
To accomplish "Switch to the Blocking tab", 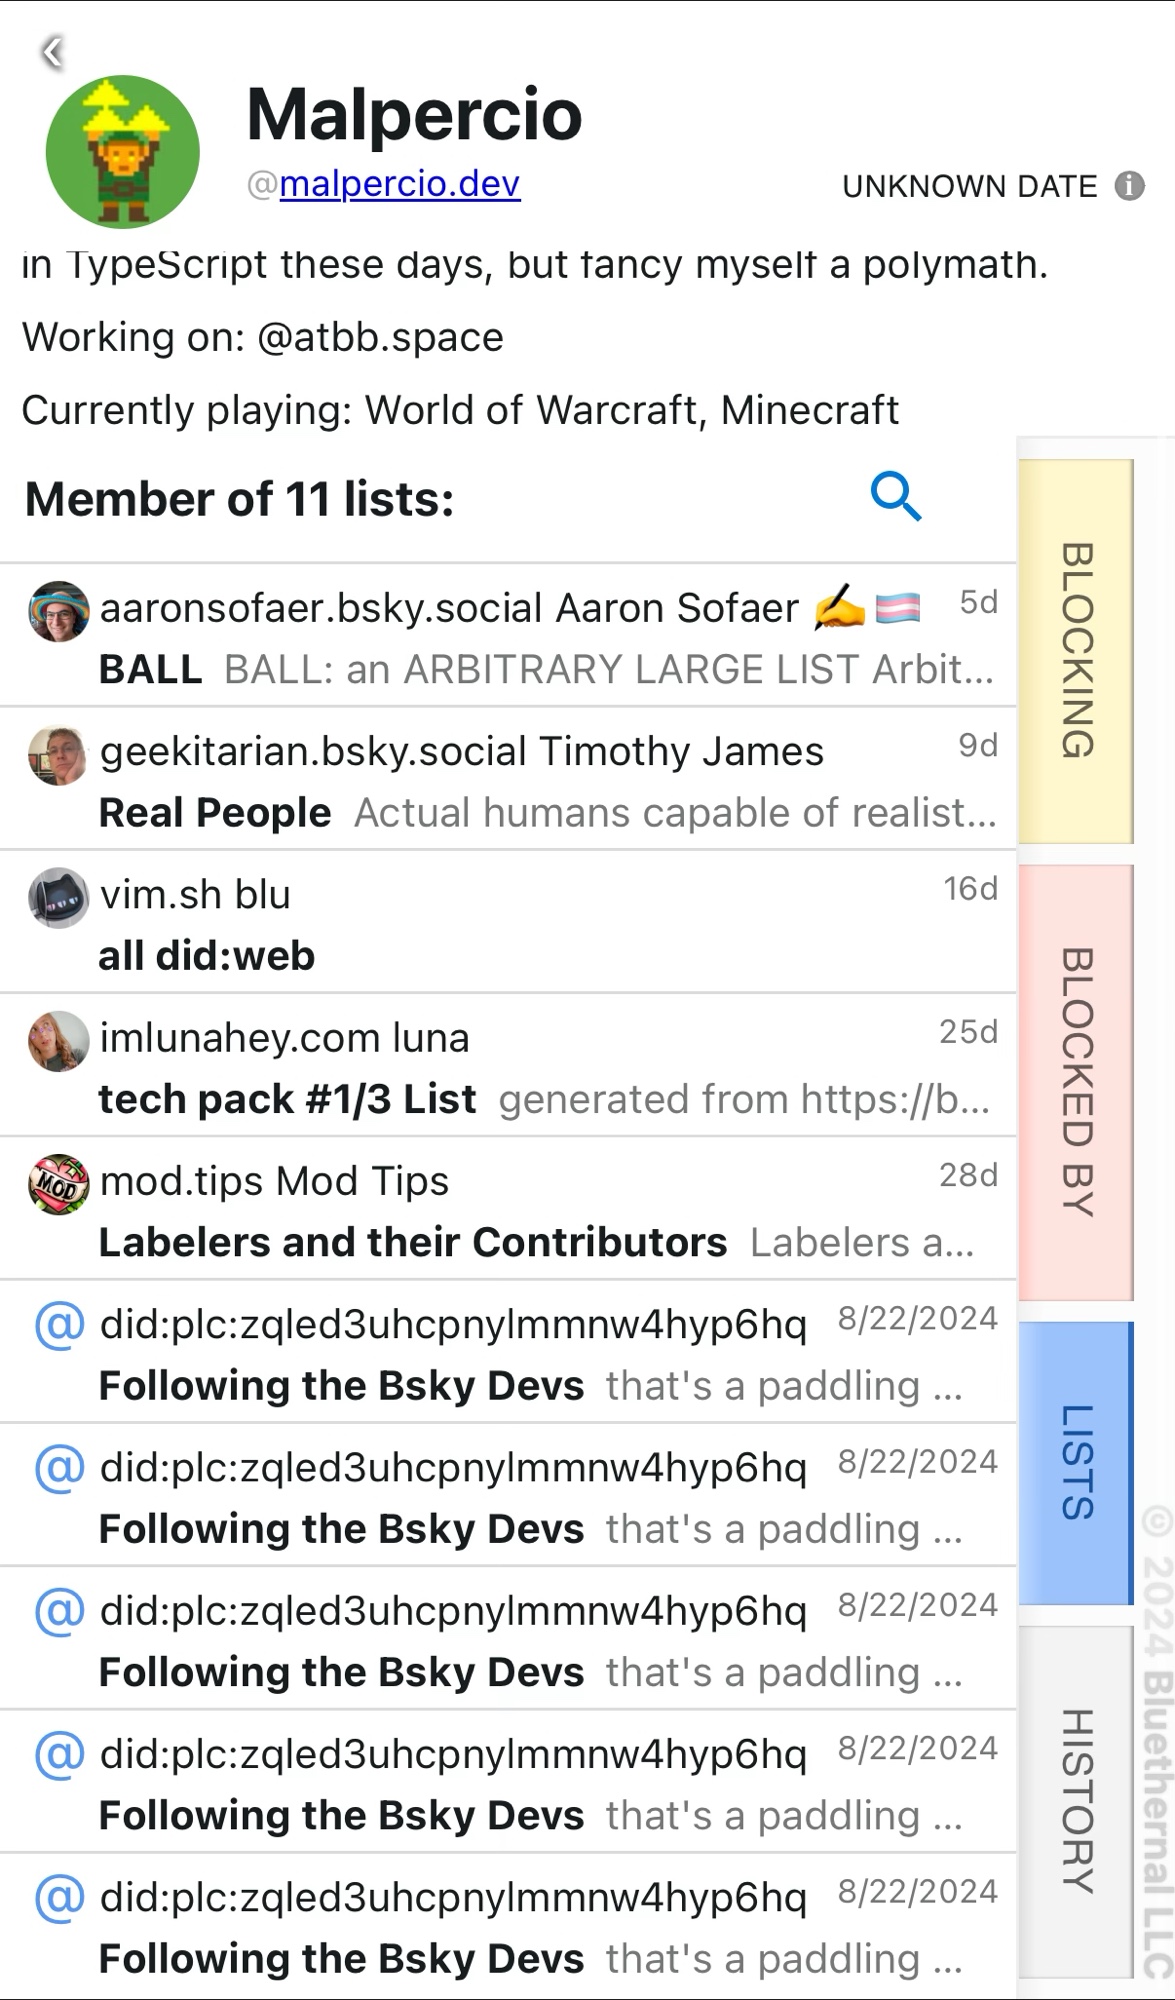I will pyautogui.click(x=1076, y=651).
